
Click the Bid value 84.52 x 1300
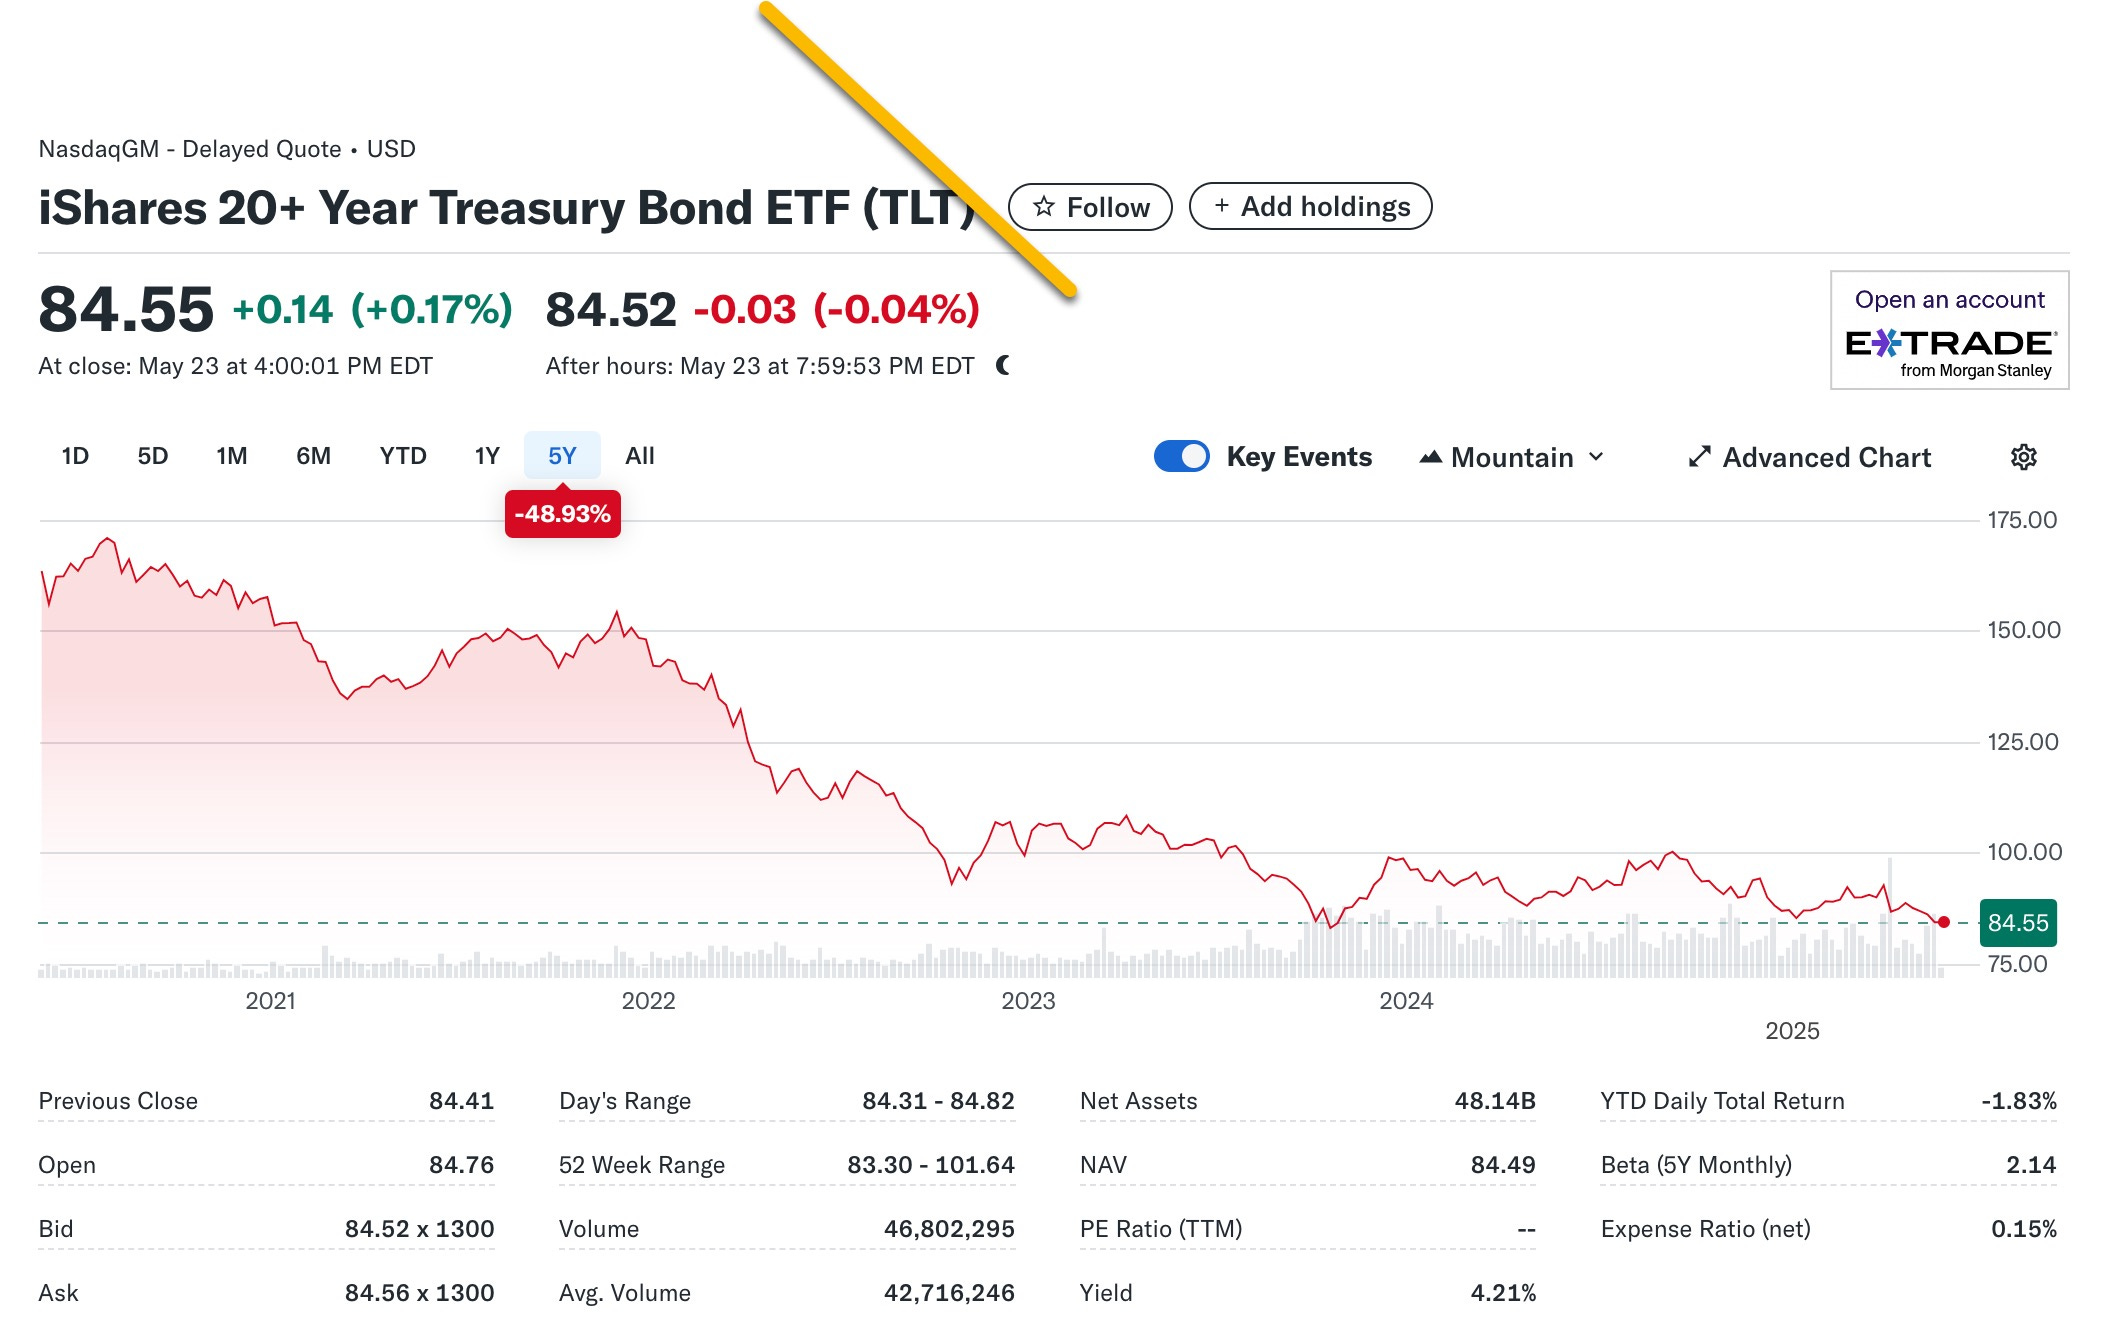pos(420,1229)
